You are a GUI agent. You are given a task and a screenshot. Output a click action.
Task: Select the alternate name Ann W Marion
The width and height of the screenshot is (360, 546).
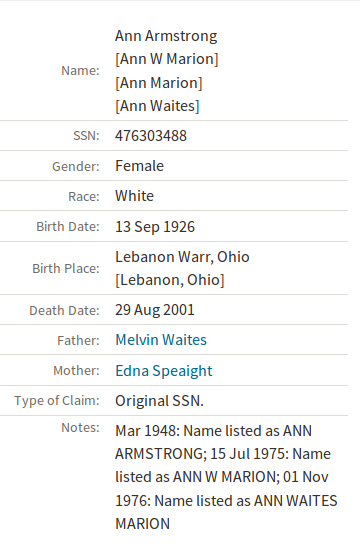[167, 59]
